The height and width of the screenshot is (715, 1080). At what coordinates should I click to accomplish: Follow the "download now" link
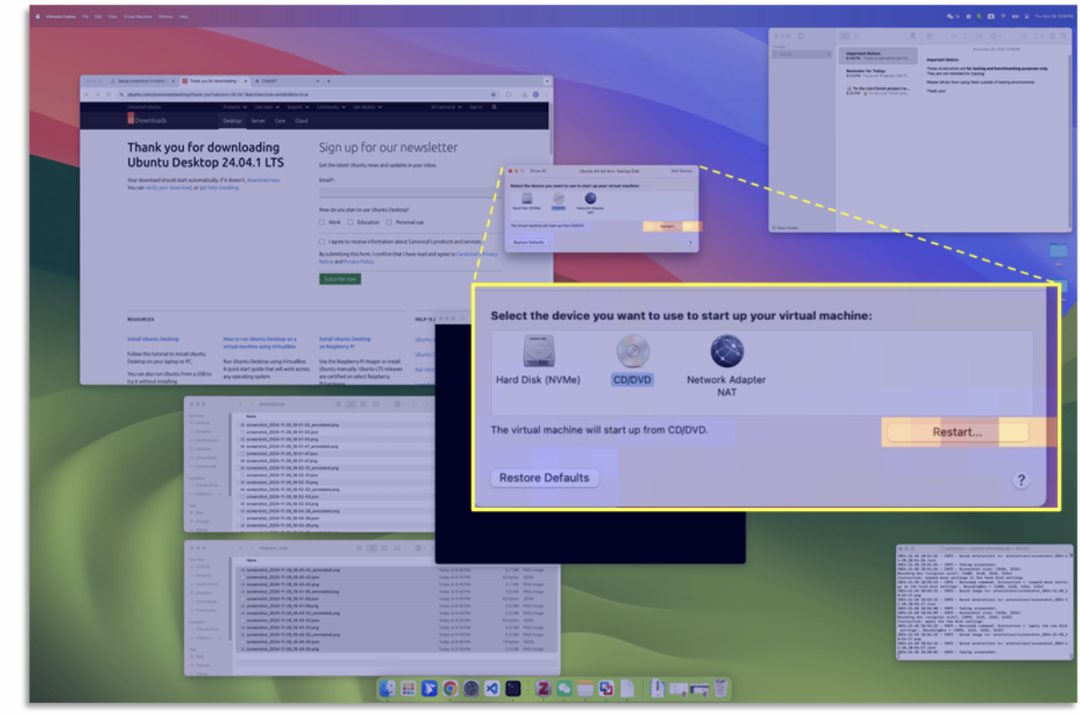263,180
